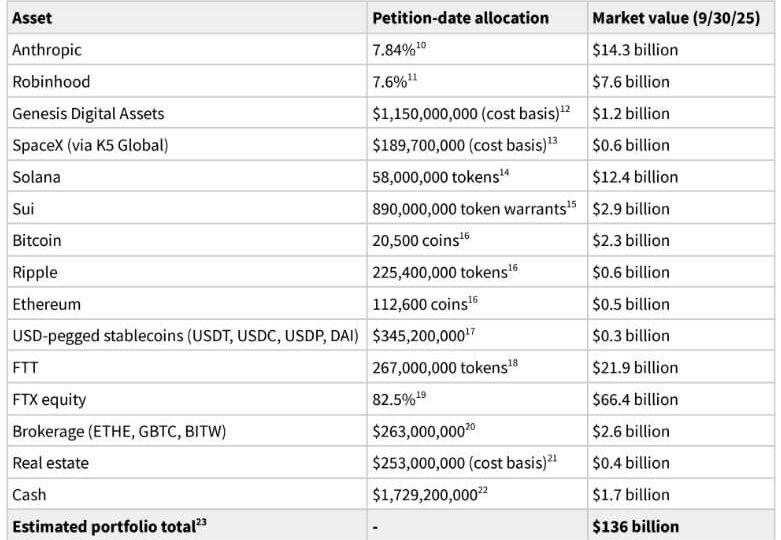The width and height of the screenshot is (781, 540).
Task: Click the FTX equity row label
Action: 49,399
